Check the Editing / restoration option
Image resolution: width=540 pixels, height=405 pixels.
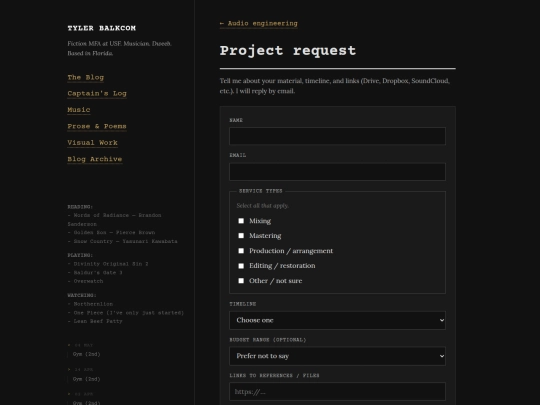pyautogui.click(x=241, y=266)
